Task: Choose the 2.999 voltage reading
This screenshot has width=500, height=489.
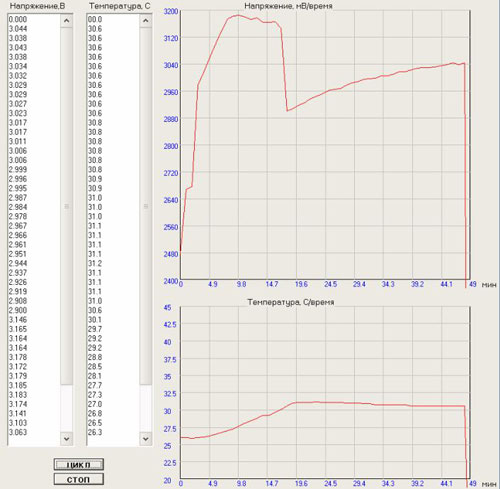Action: click(18, 169)
